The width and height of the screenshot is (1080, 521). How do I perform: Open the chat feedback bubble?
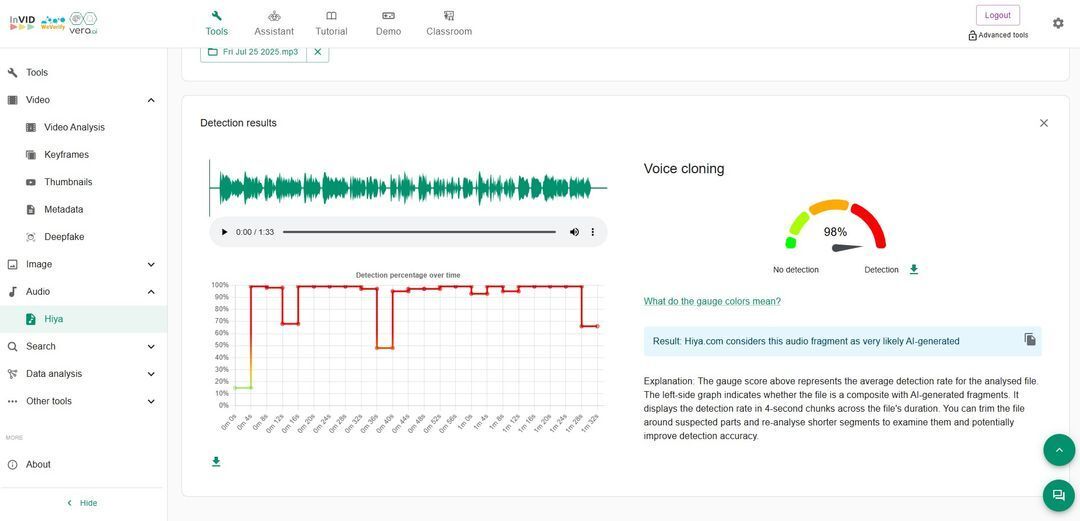[1058, 495]
